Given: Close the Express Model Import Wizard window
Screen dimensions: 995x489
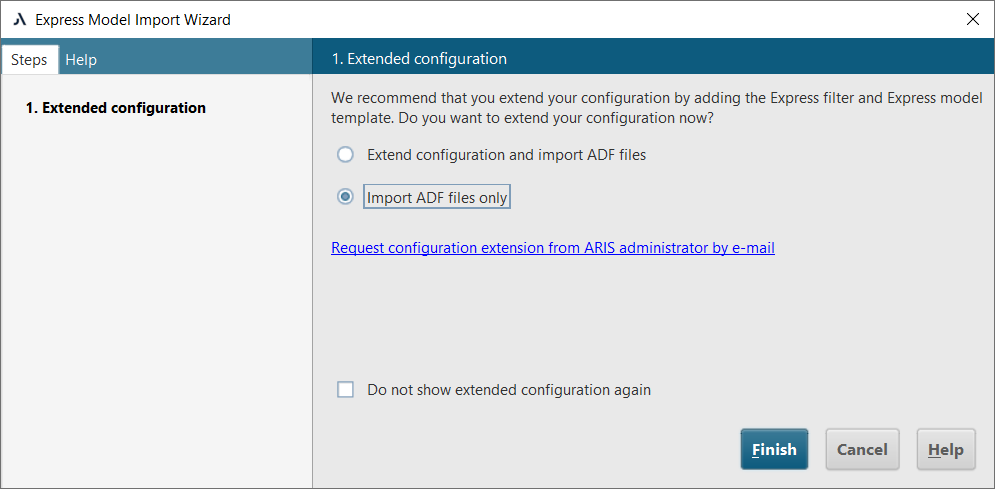Looking at the screenshot, I should point(972,19).
